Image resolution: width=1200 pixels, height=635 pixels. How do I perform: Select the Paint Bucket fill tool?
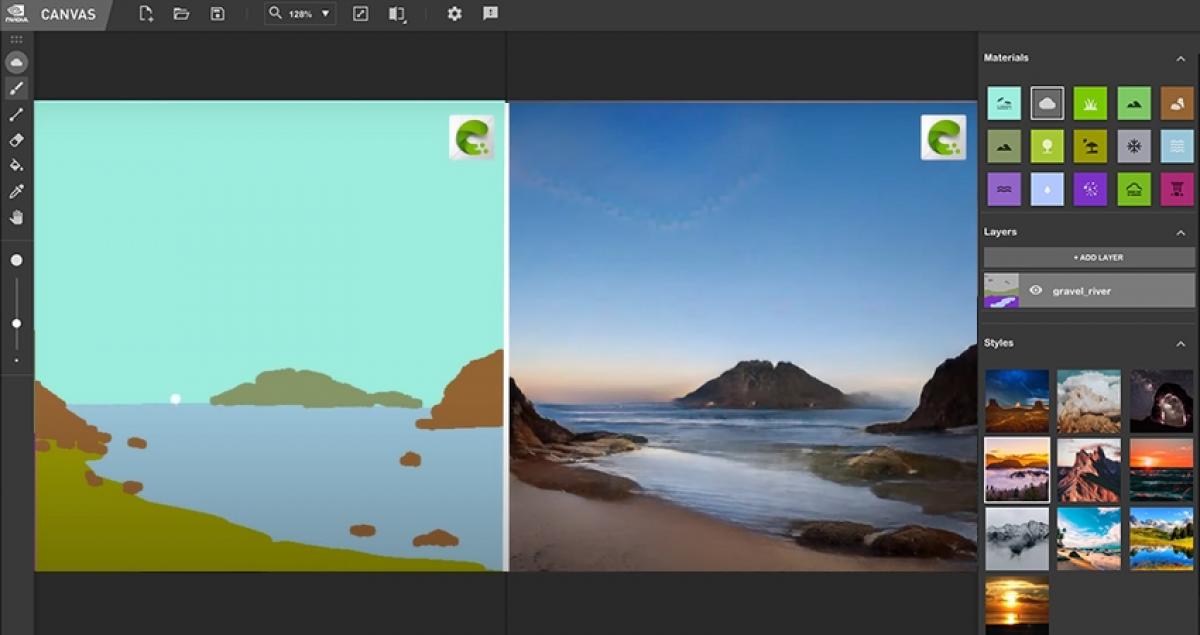tap(16, 165)
